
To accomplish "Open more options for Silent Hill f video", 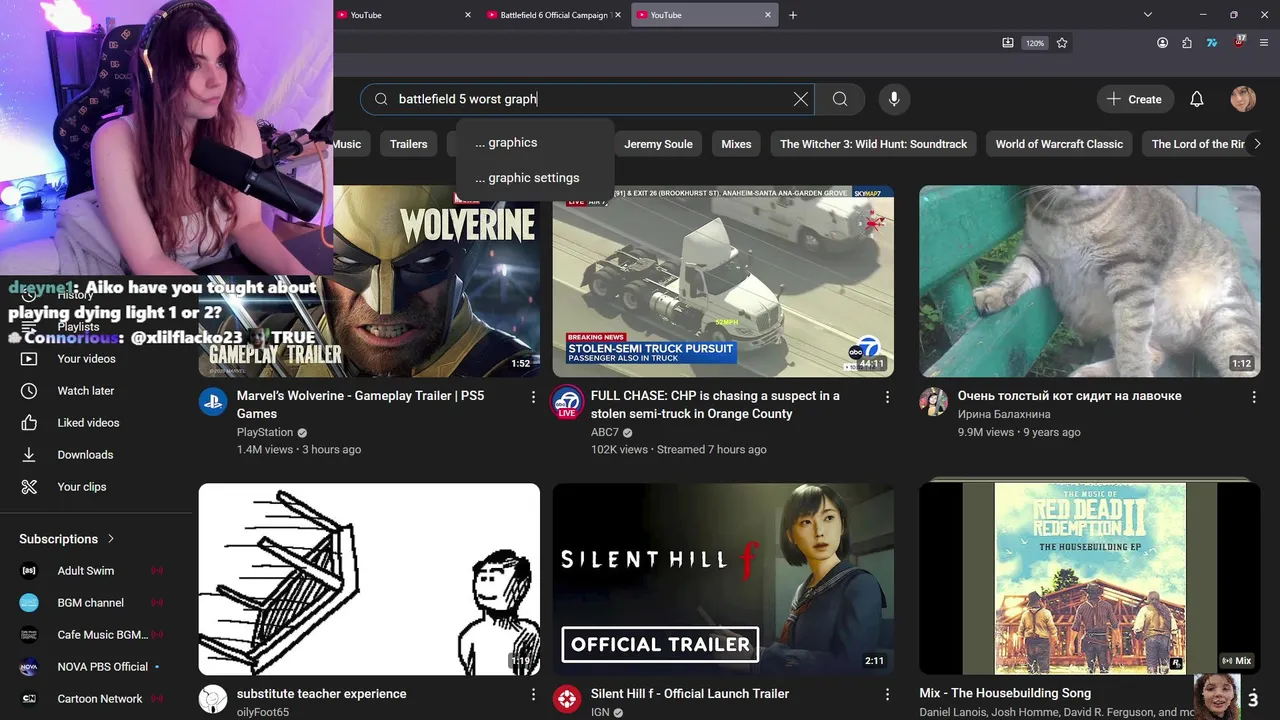I will coord(887,694).
